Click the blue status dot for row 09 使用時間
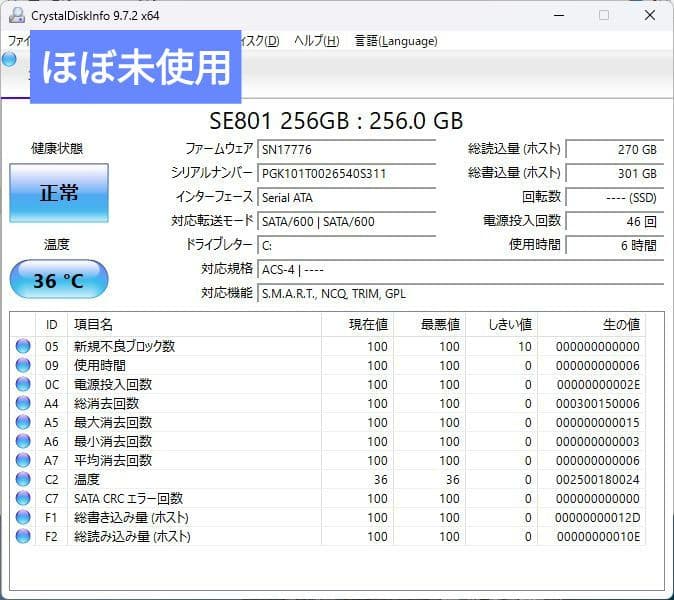Screen dimensions: 674x600 (x=23, y=365)
